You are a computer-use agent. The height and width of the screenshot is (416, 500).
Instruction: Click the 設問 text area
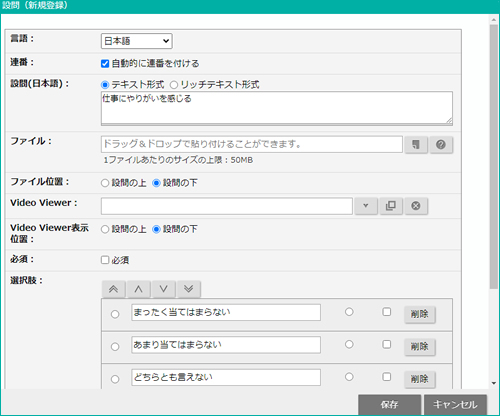tap(277, 108)
